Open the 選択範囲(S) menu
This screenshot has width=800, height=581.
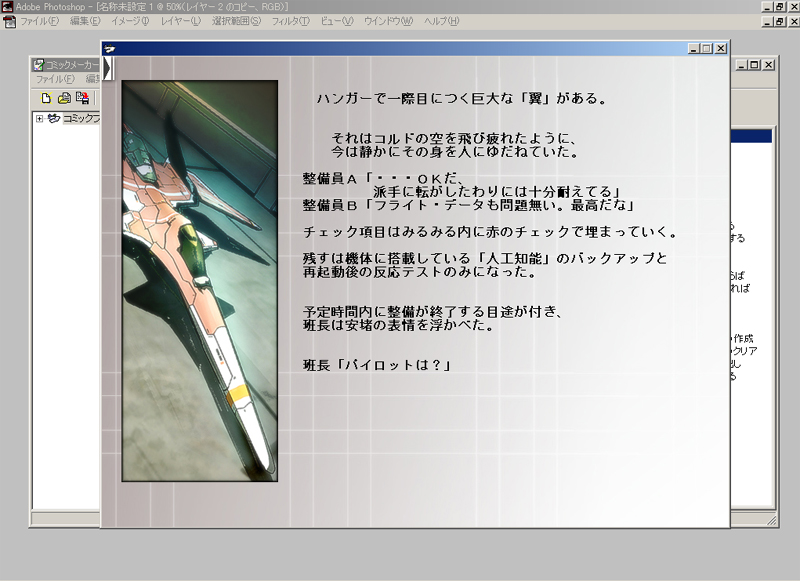236,21
